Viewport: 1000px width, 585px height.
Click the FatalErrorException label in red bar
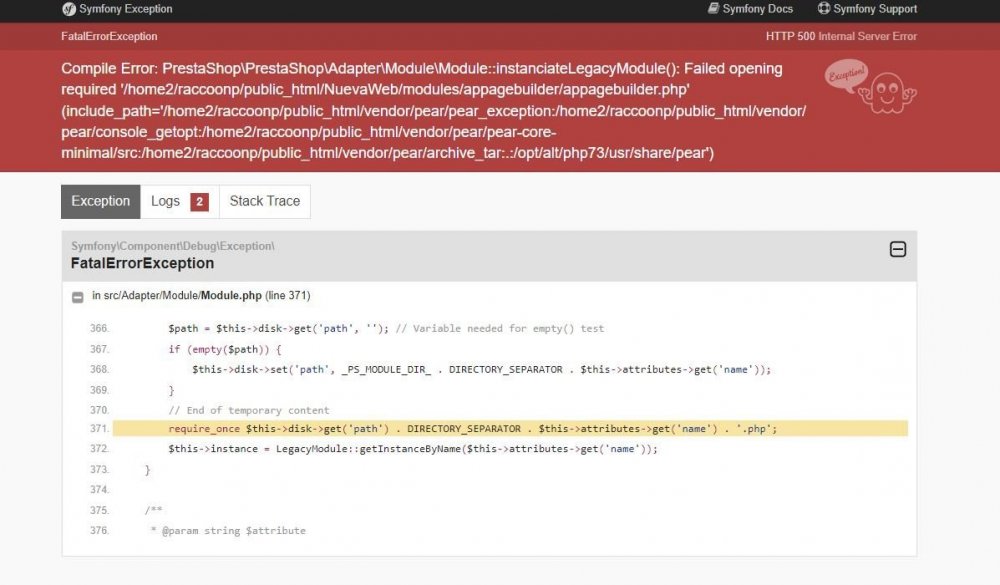point(109,36)
